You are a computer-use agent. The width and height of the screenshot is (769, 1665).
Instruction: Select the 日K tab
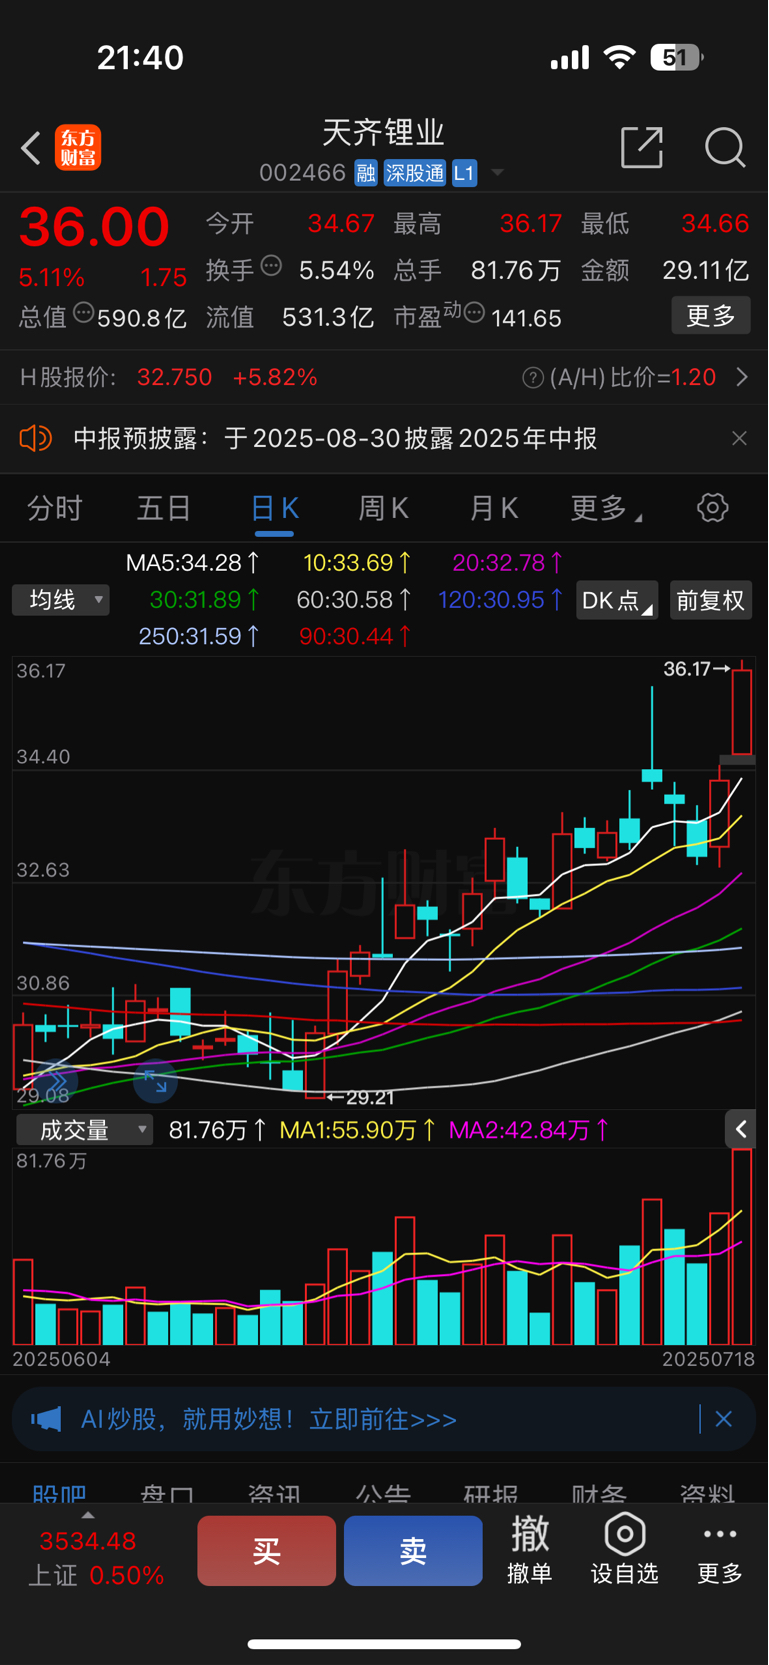[x=274, y=508]
